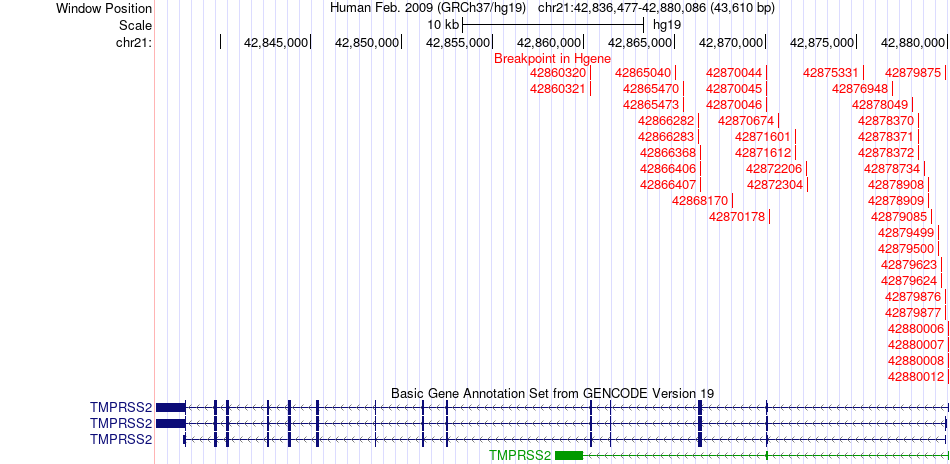Viewport: 950px width, 464px height.
Task: Pick breakpoint item 42870178
Action: (x=737, y=217)
